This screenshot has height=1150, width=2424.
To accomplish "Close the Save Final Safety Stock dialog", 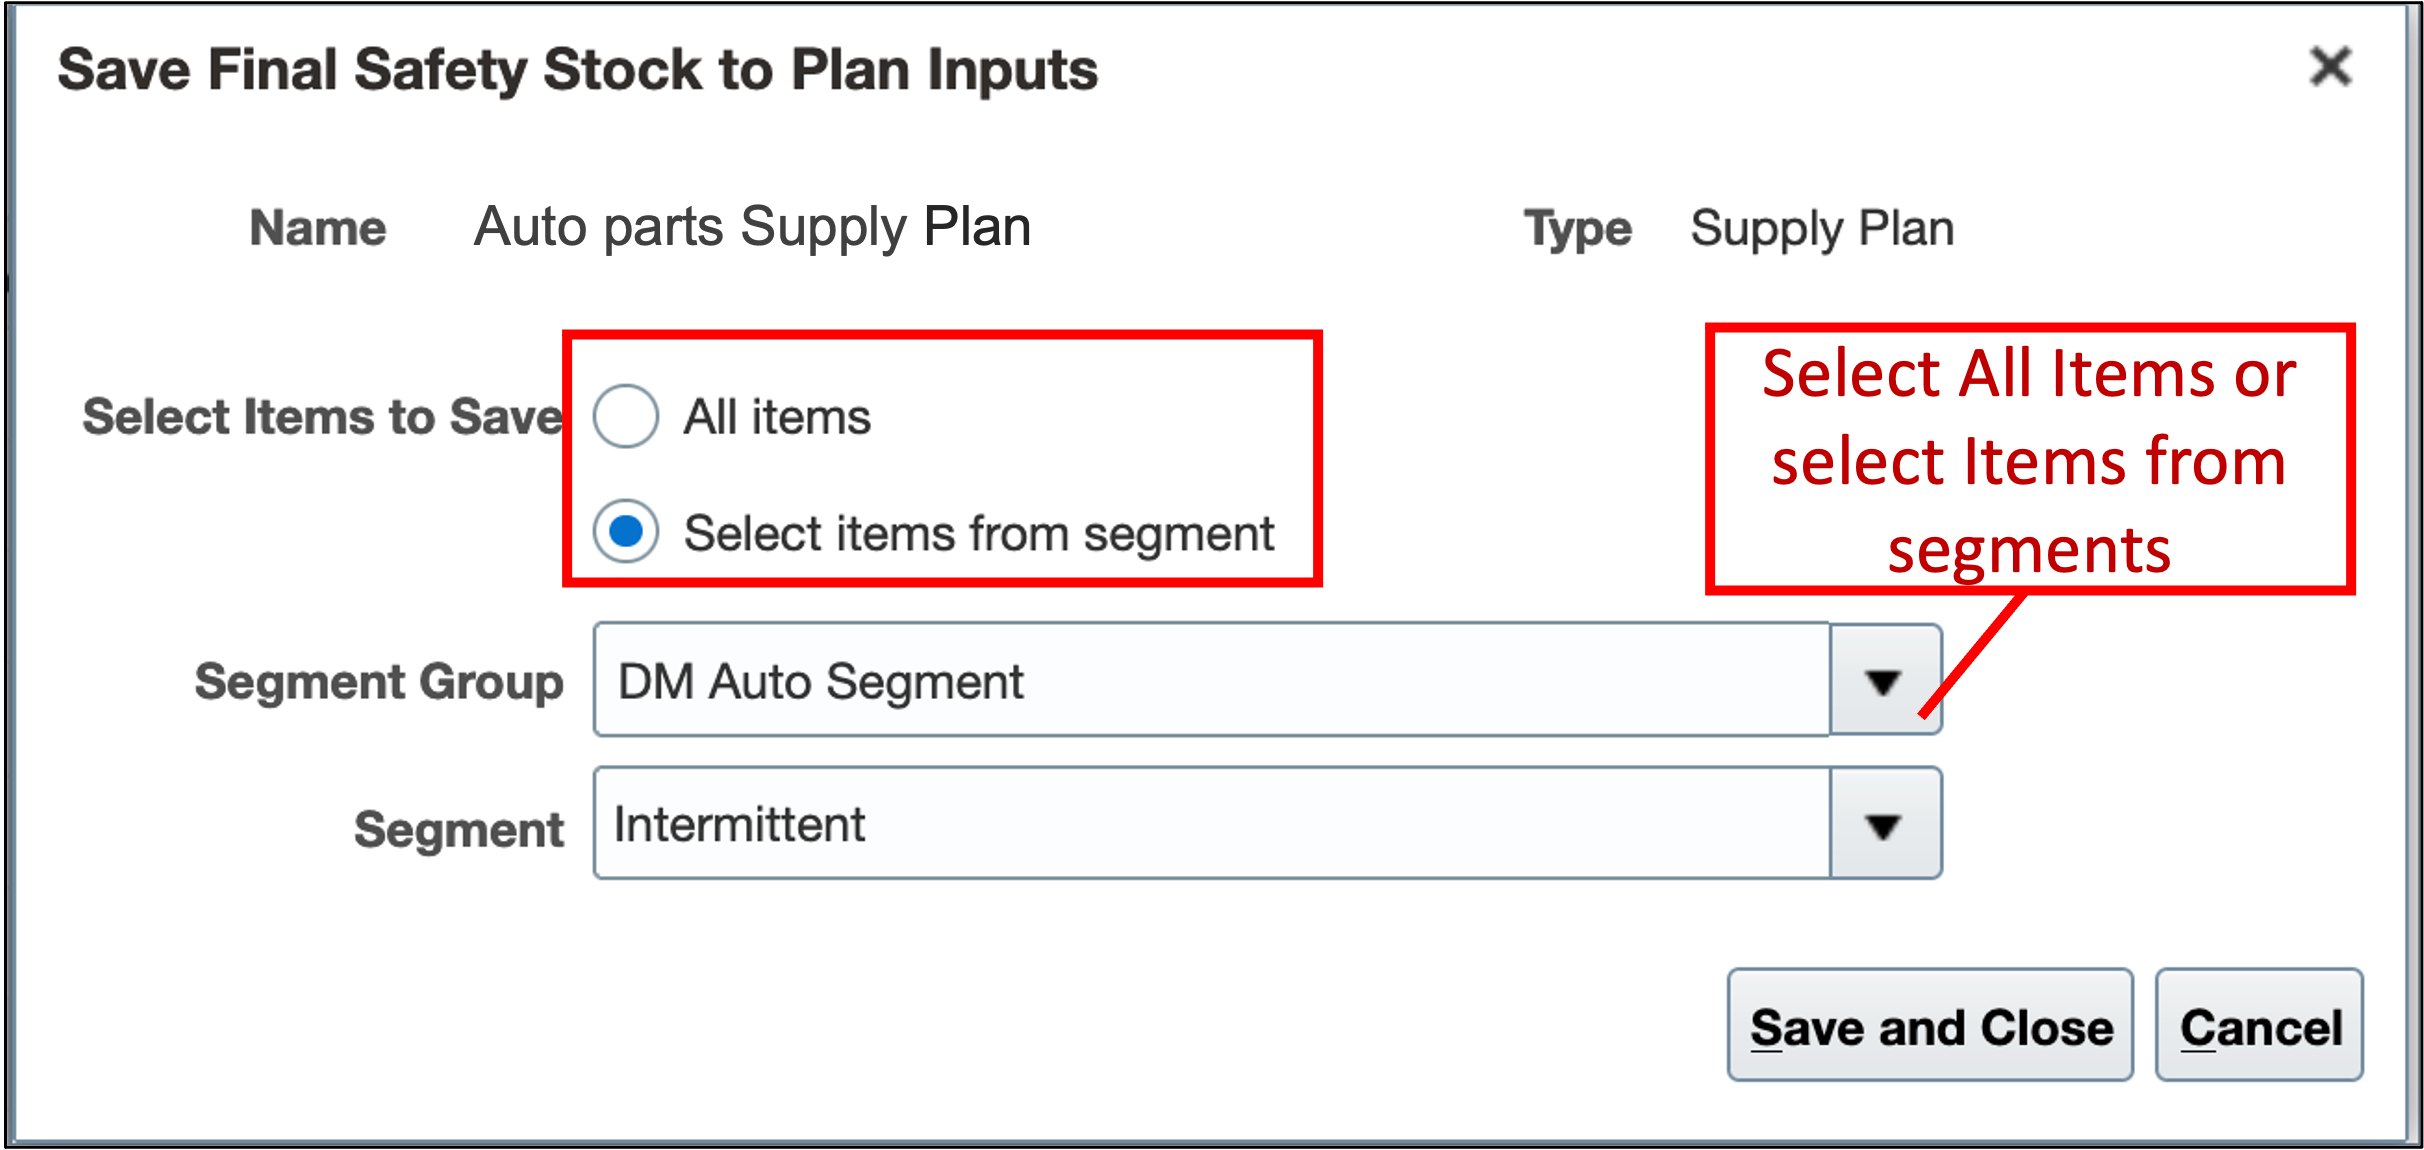I will click(2331, 68).
